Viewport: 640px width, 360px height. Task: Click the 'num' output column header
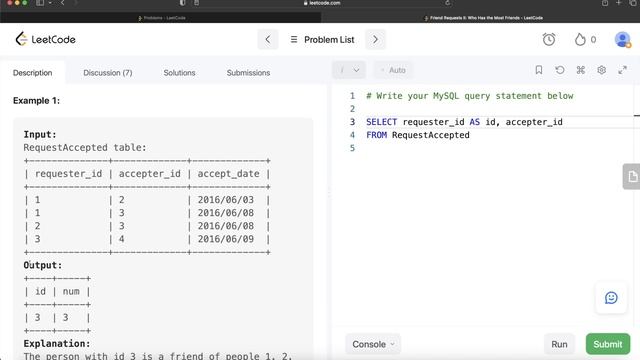click(x=71, y=291)
